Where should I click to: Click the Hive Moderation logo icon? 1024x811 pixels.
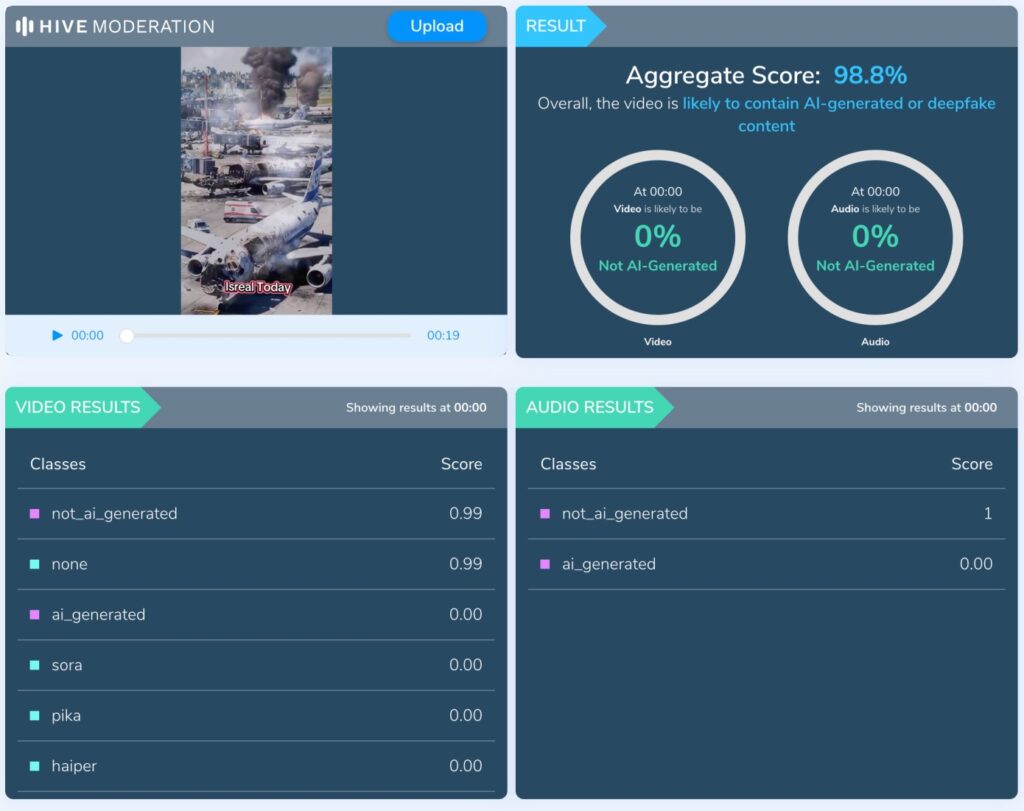(24, 26)
